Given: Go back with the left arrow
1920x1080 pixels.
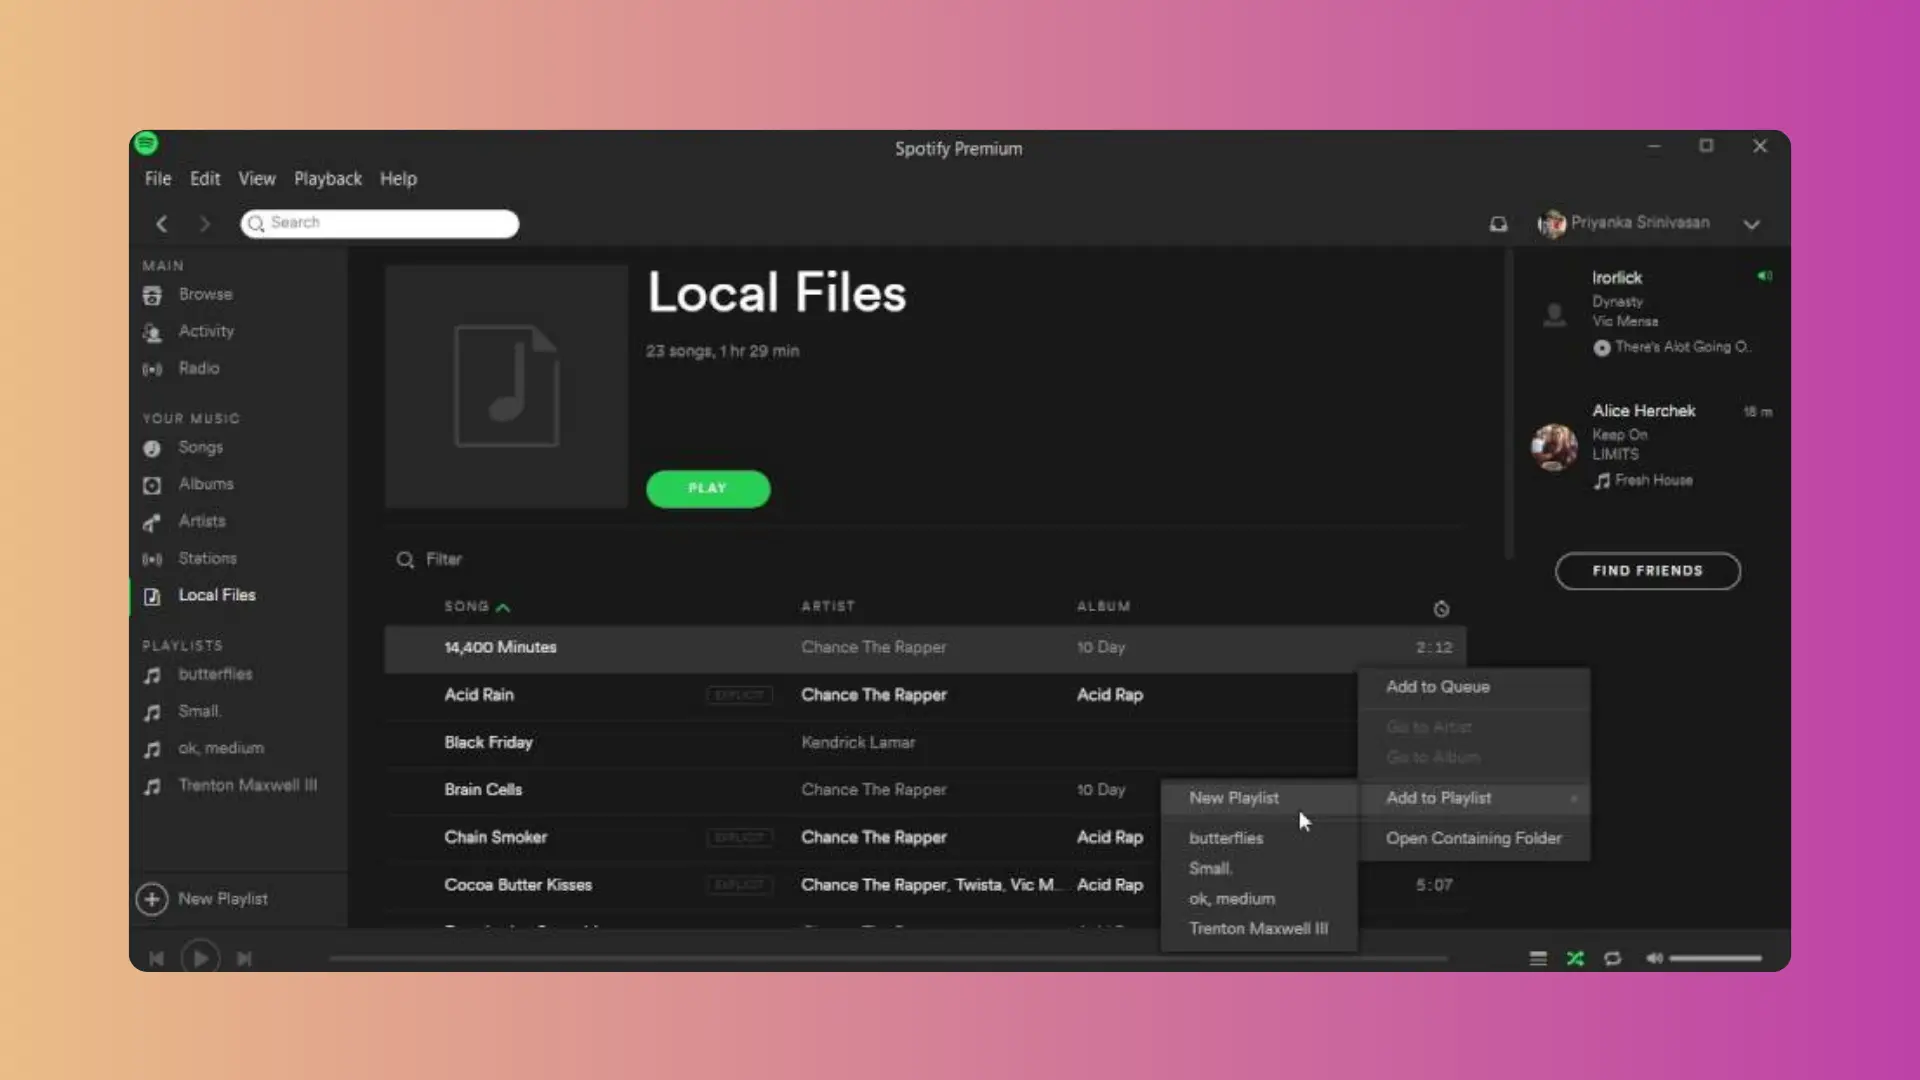Looking at the screenshot, I should tap(162, 224).
